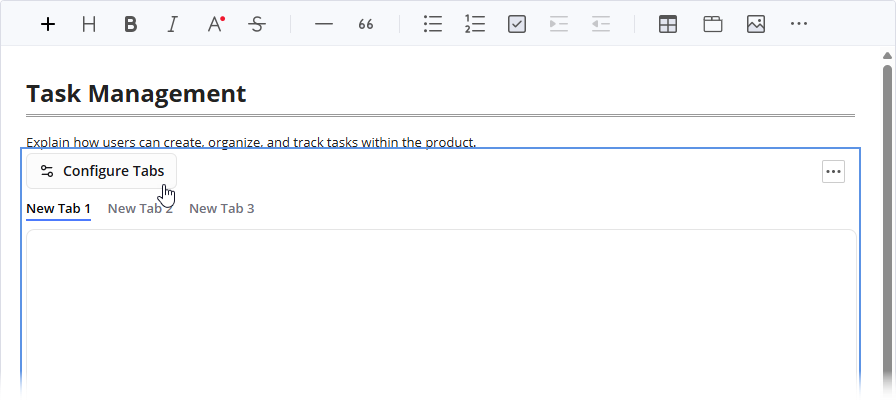Create a bulleted list
Image resolution: width=896 pixels, height=401 pixels.
coord(432,24)
